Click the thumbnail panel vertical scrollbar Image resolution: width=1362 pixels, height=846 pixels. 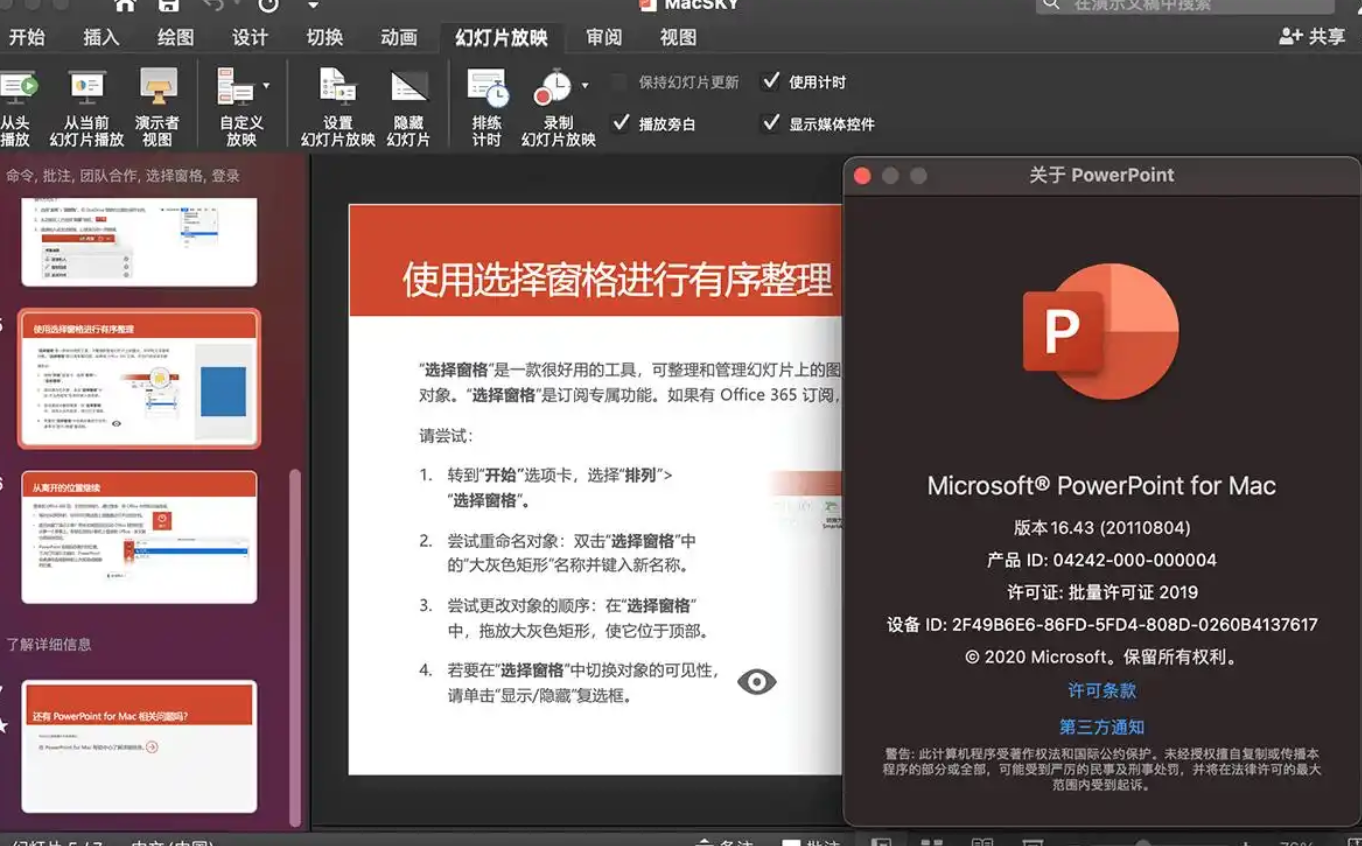(x=295, y=647)
